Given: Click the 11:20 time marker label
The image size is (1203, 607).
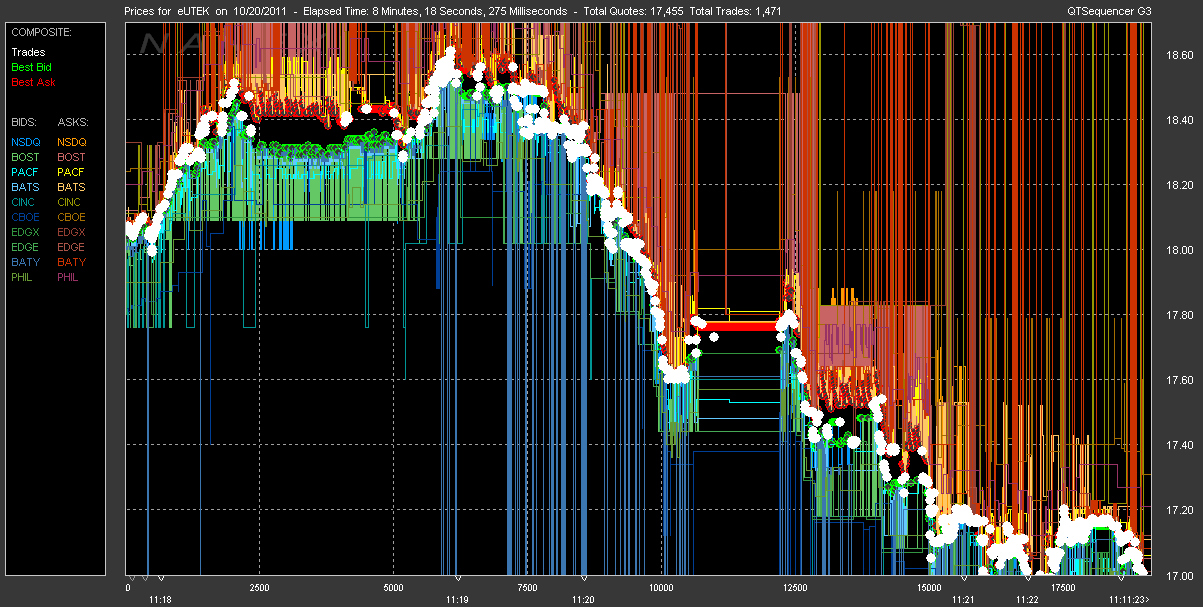Looking at the screenshot, I should [x=584, y=599].
